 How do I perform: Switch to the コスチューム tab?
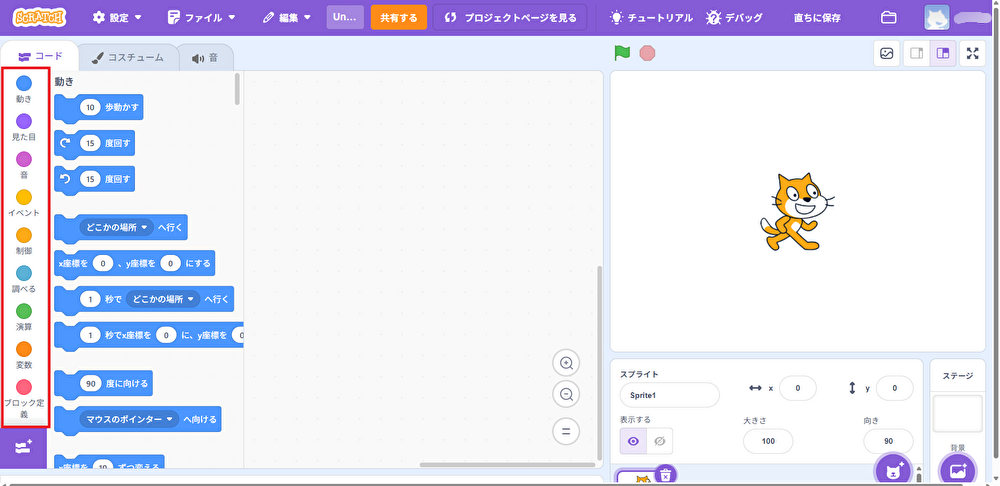(127, 57)
